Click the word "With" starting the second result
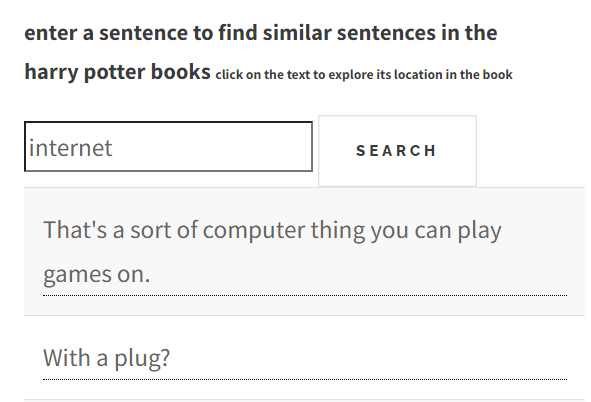Screen dimensions: 591x402 click(67, 358)
